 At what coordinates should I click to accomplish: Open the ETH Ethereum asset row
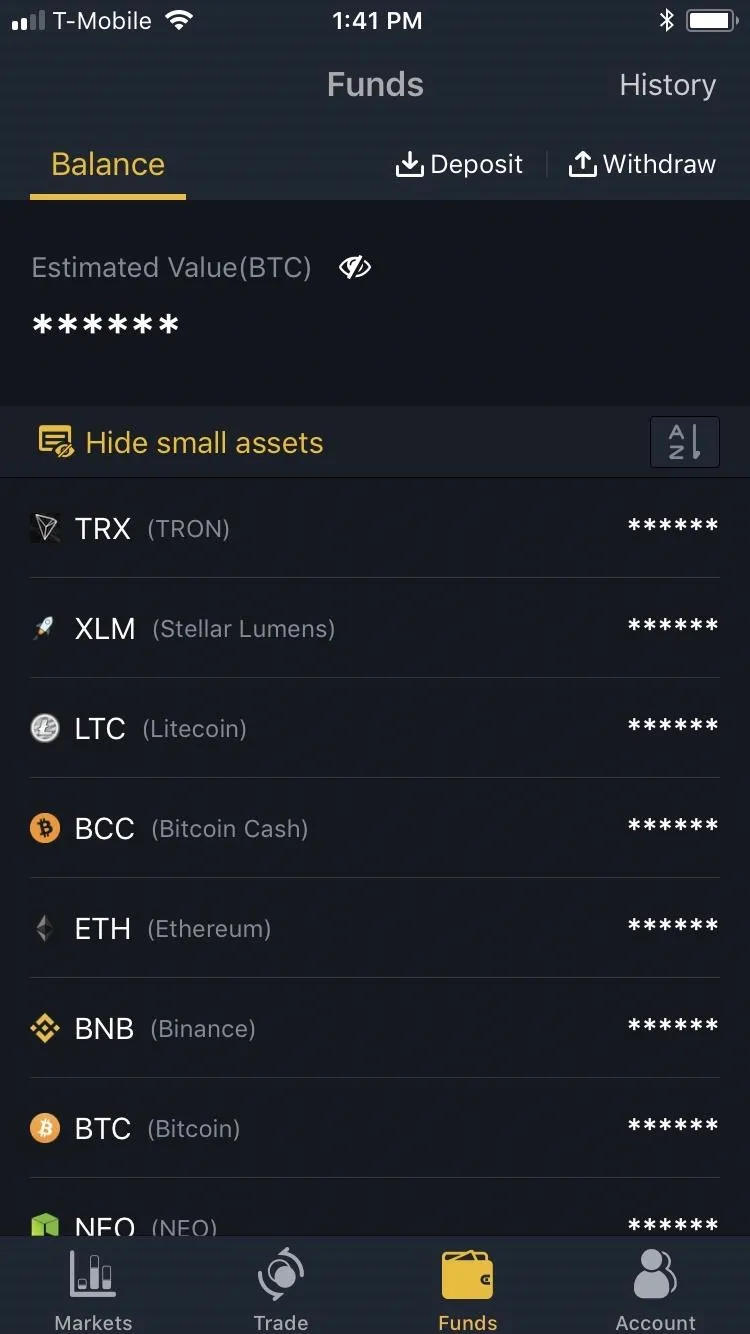coord(375,928)
